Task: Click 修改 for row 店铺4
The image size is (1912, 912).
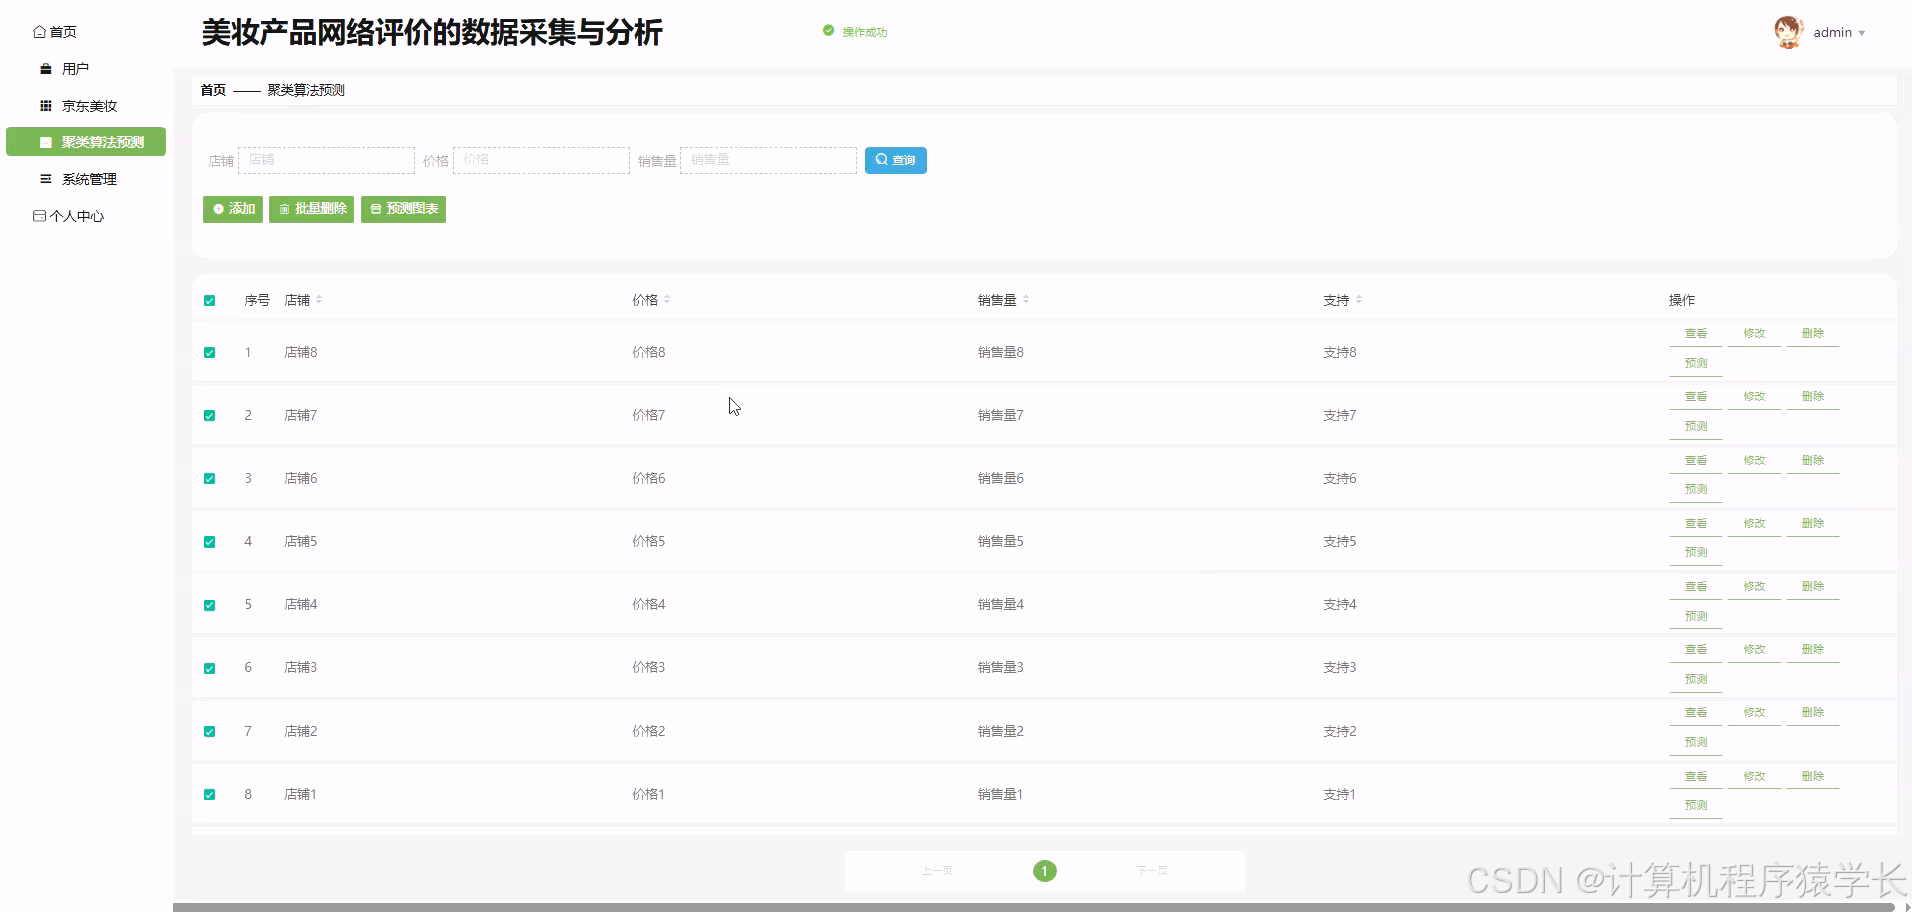Action: (x=1755, y=587)
